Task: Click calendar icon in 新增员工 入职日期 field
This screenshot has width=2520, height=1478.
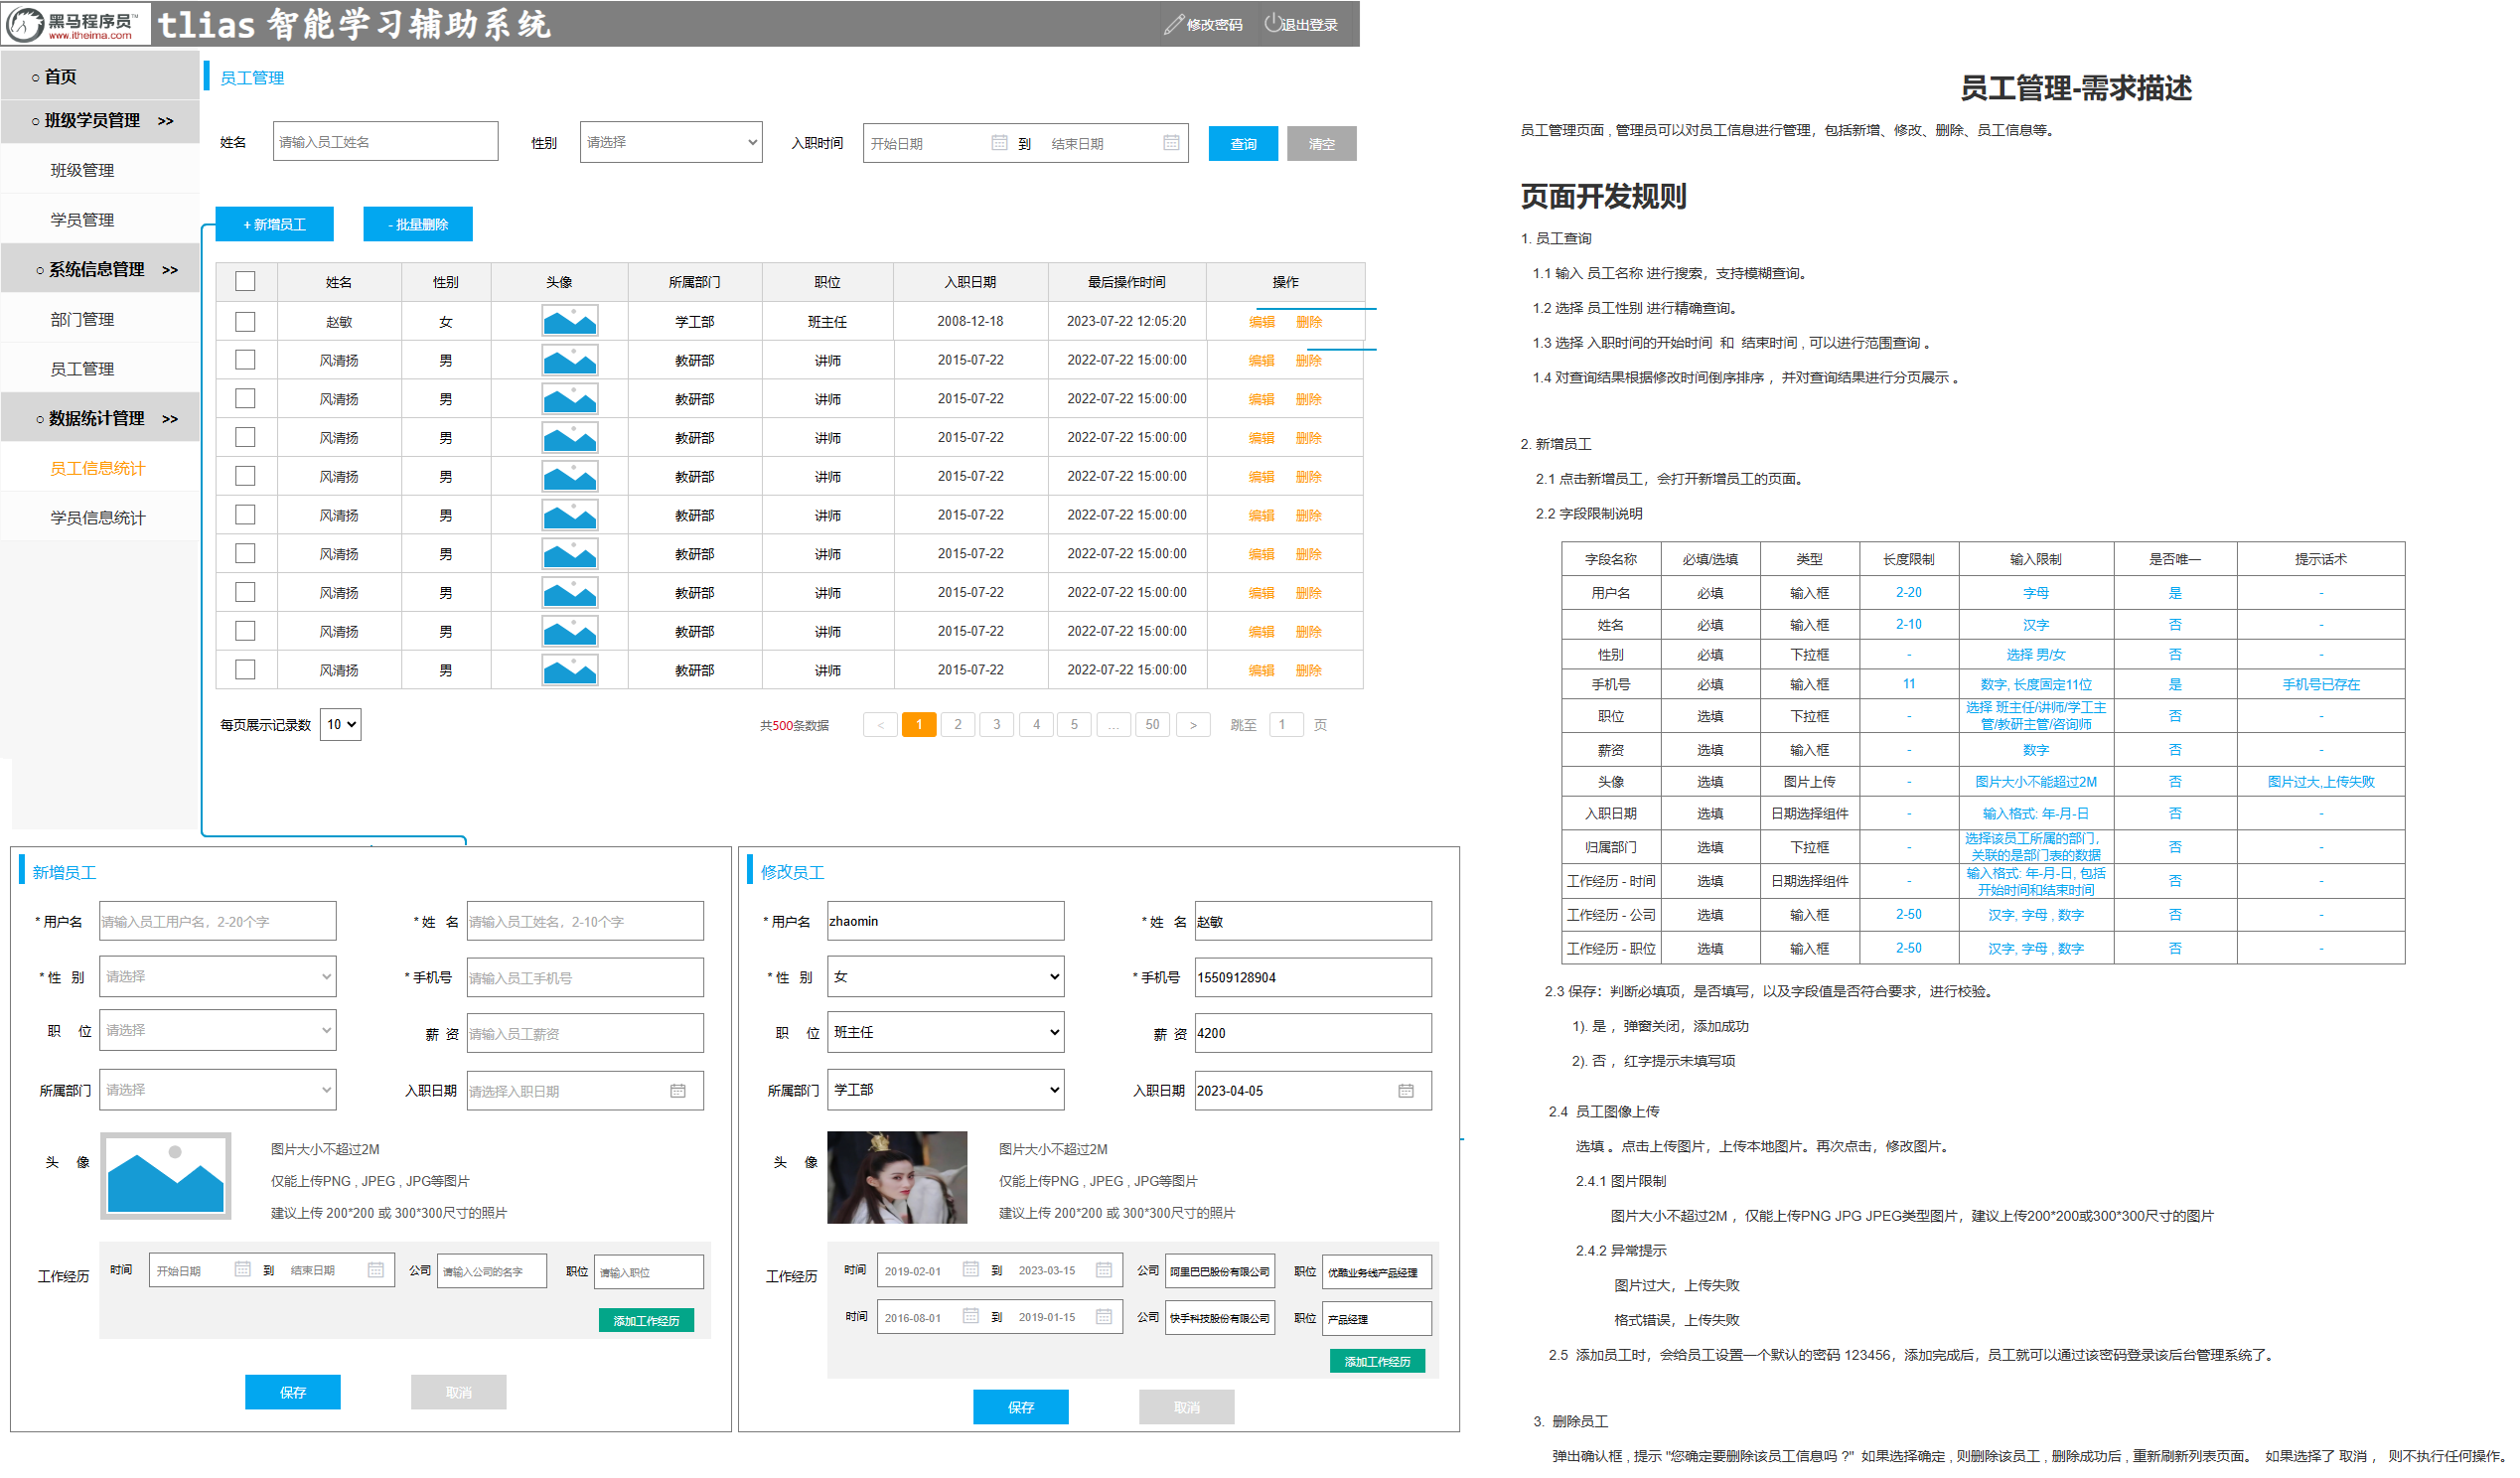Action: point(678,1091)
